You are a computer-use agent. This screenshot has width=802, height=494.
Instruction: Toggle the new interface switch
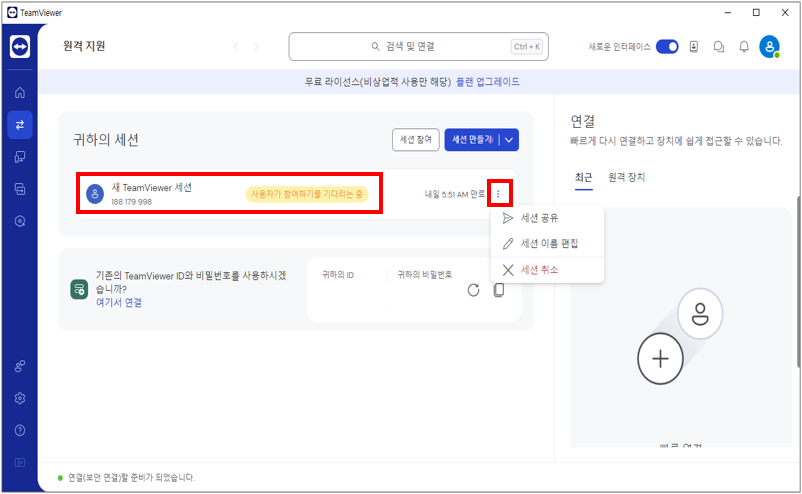click(667, 47)
